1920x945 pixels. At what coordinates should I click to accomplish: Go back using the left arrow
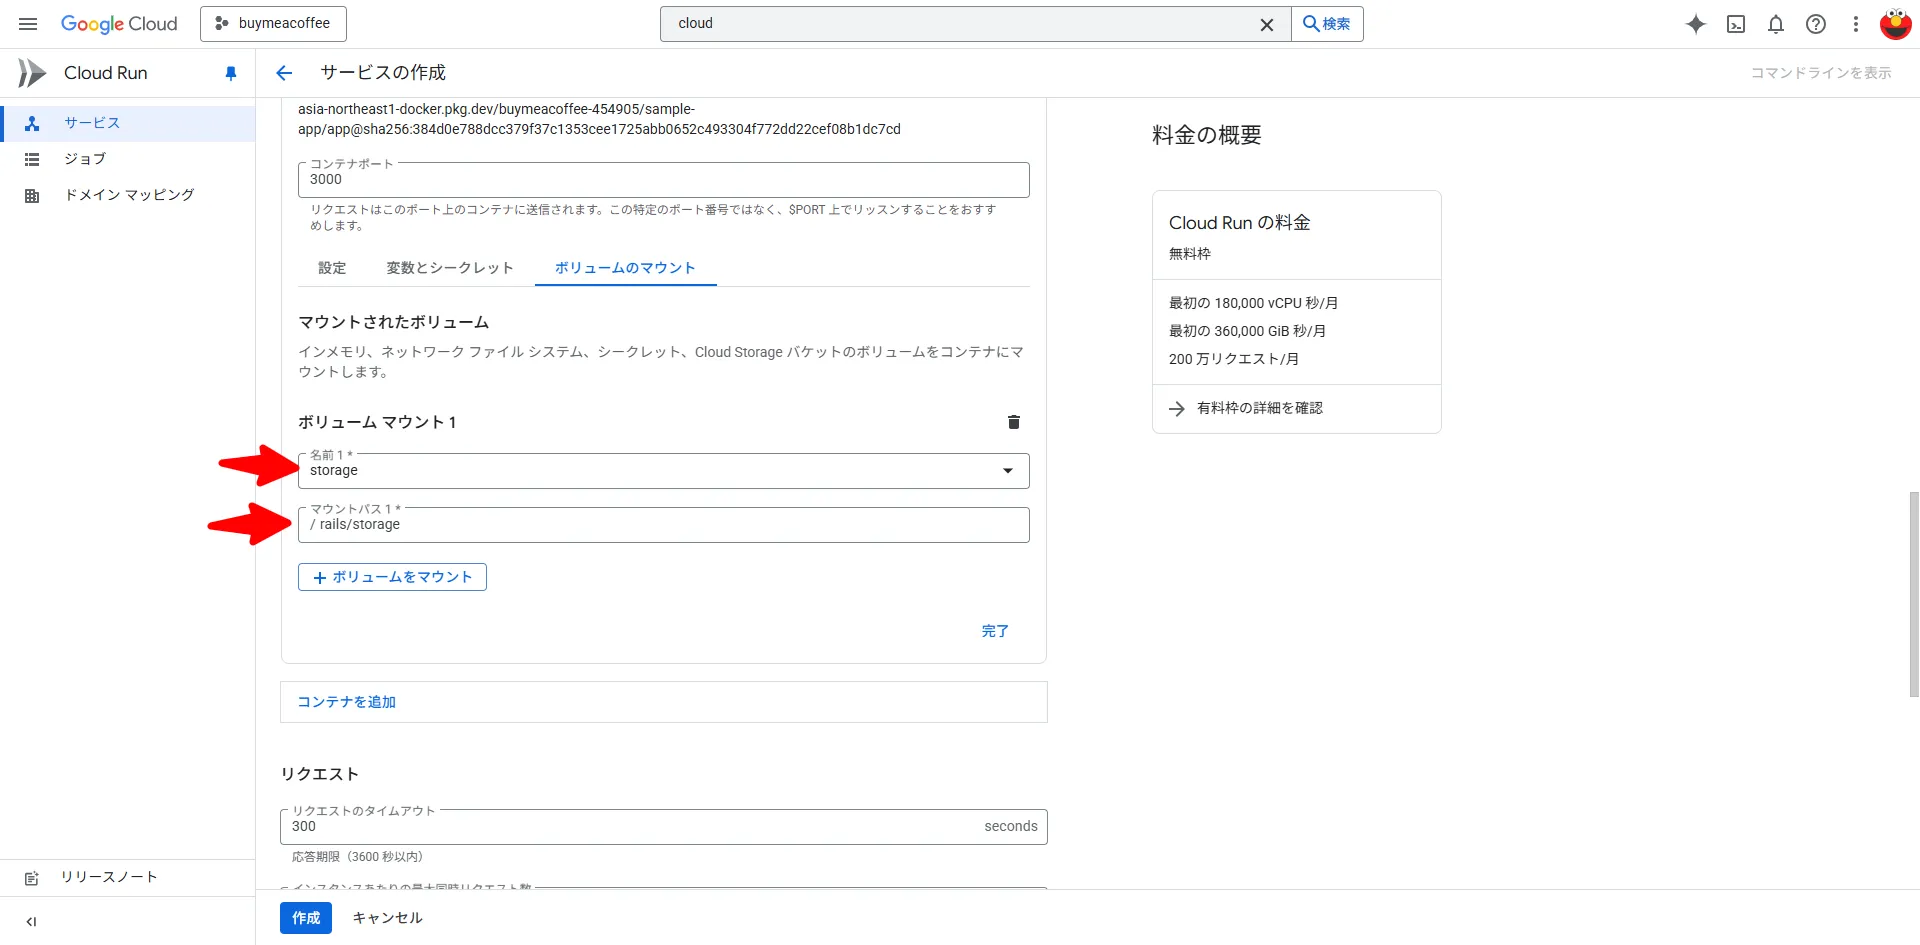pos(284,73)
